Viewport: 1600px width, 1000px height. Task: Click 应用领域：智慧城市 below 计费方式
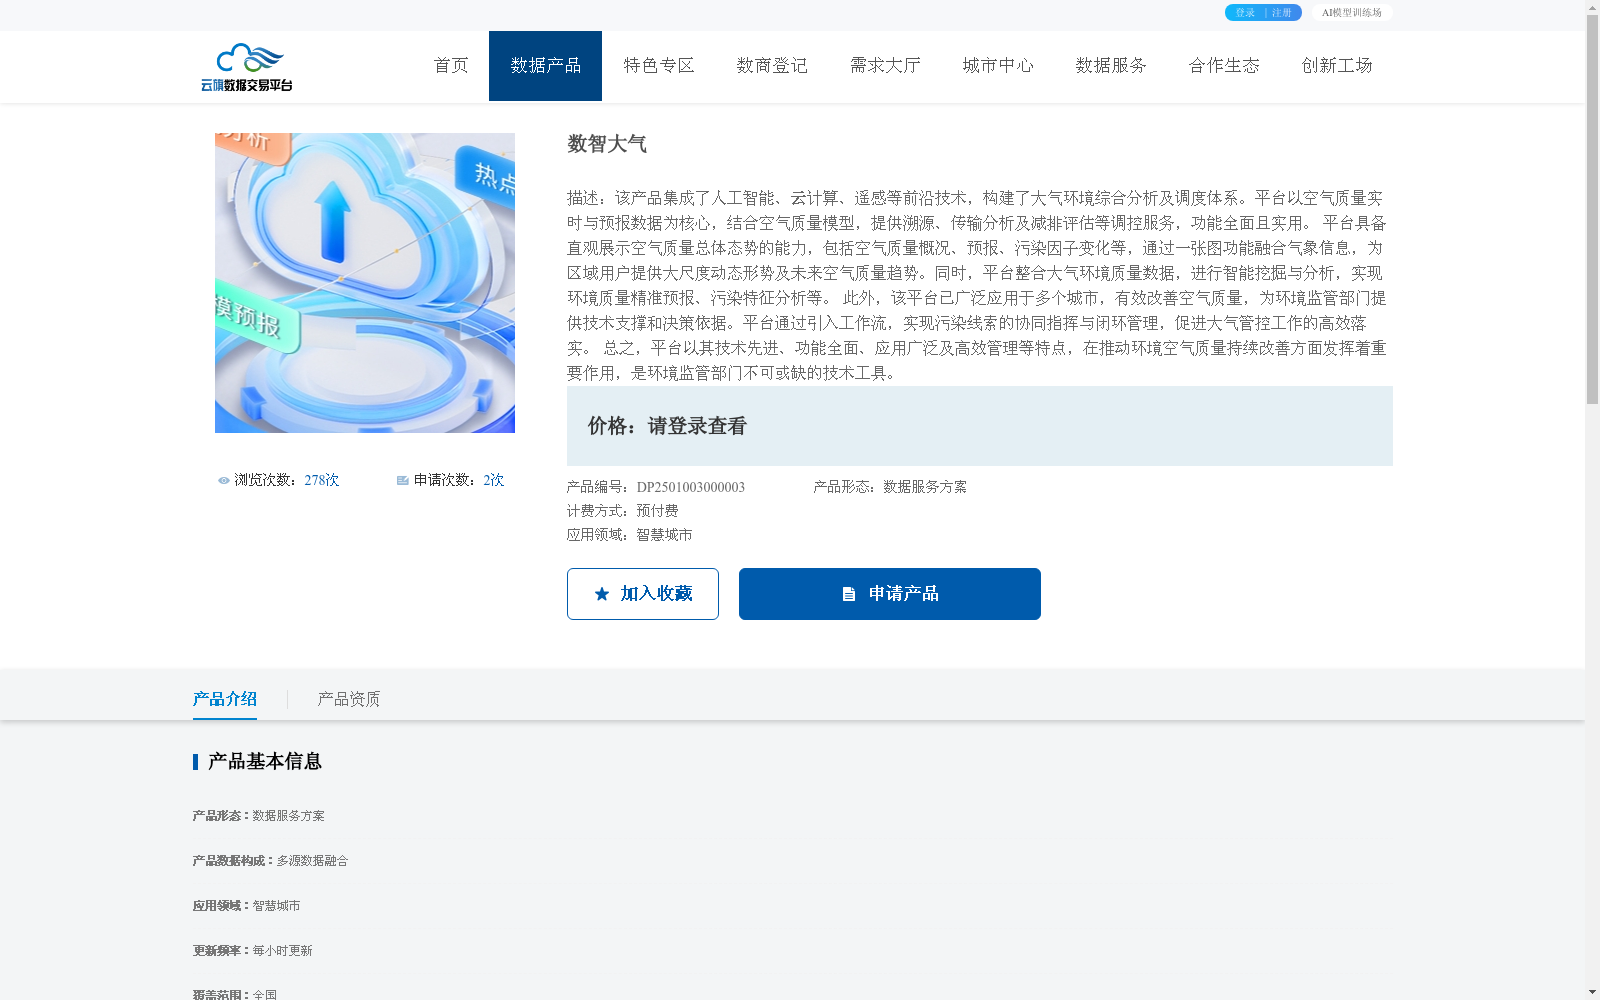630,535
